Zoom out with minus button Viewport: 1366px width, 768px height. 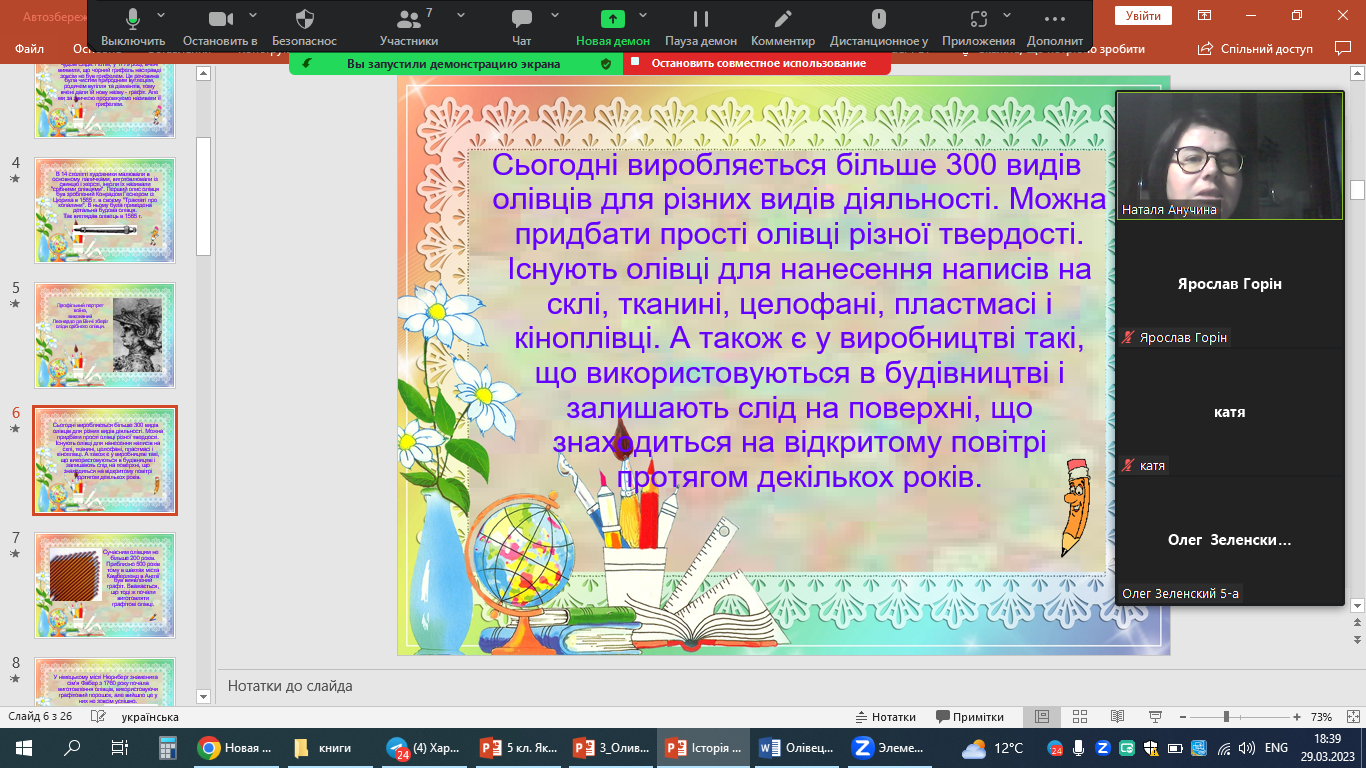coord(1182,717)
